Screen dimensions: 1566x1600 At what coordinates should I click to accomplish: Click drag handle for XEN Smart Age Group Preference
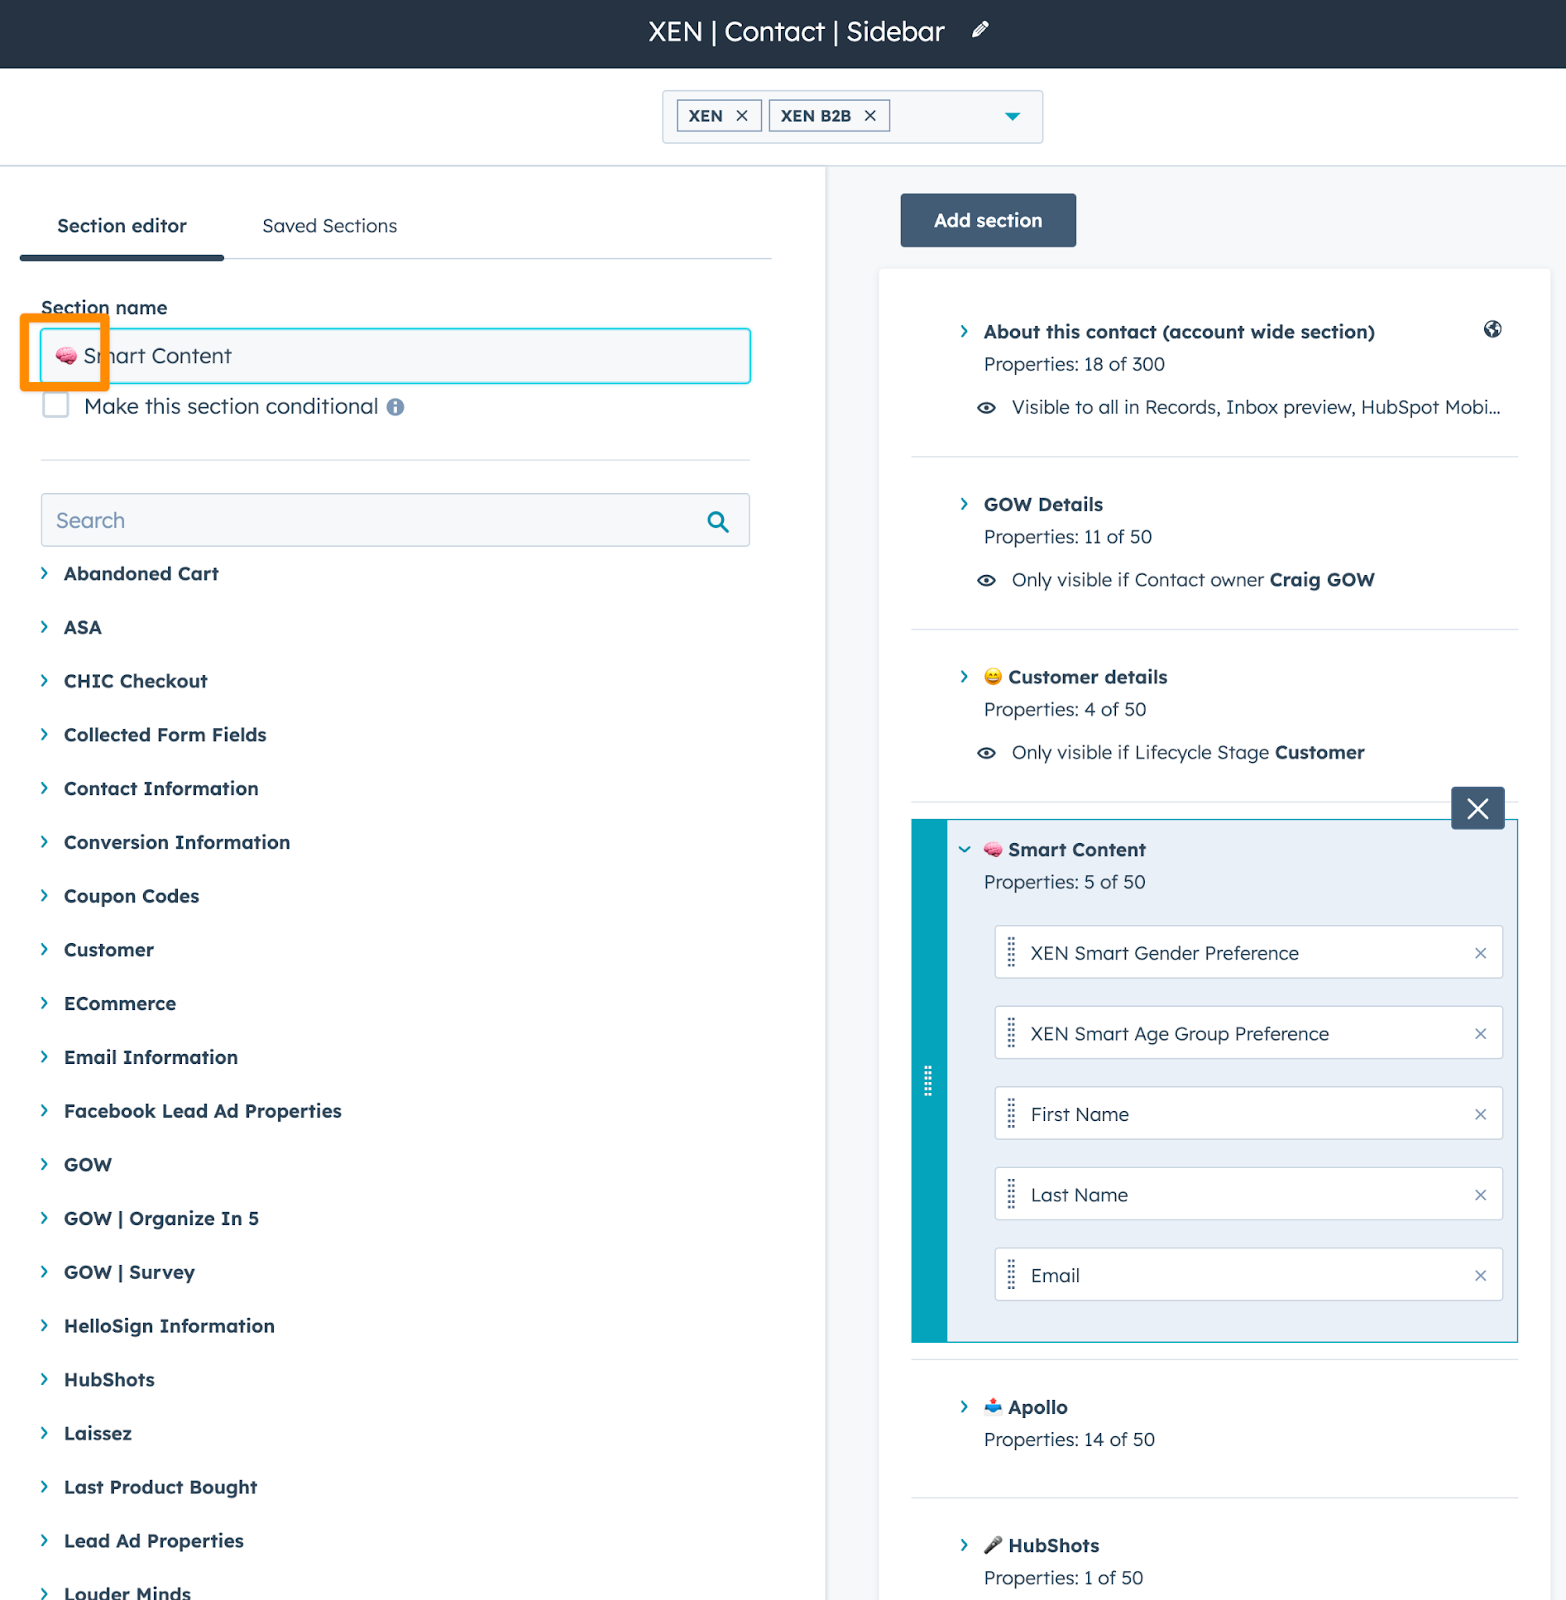pyautogui.click(x=1011, y=1033)
